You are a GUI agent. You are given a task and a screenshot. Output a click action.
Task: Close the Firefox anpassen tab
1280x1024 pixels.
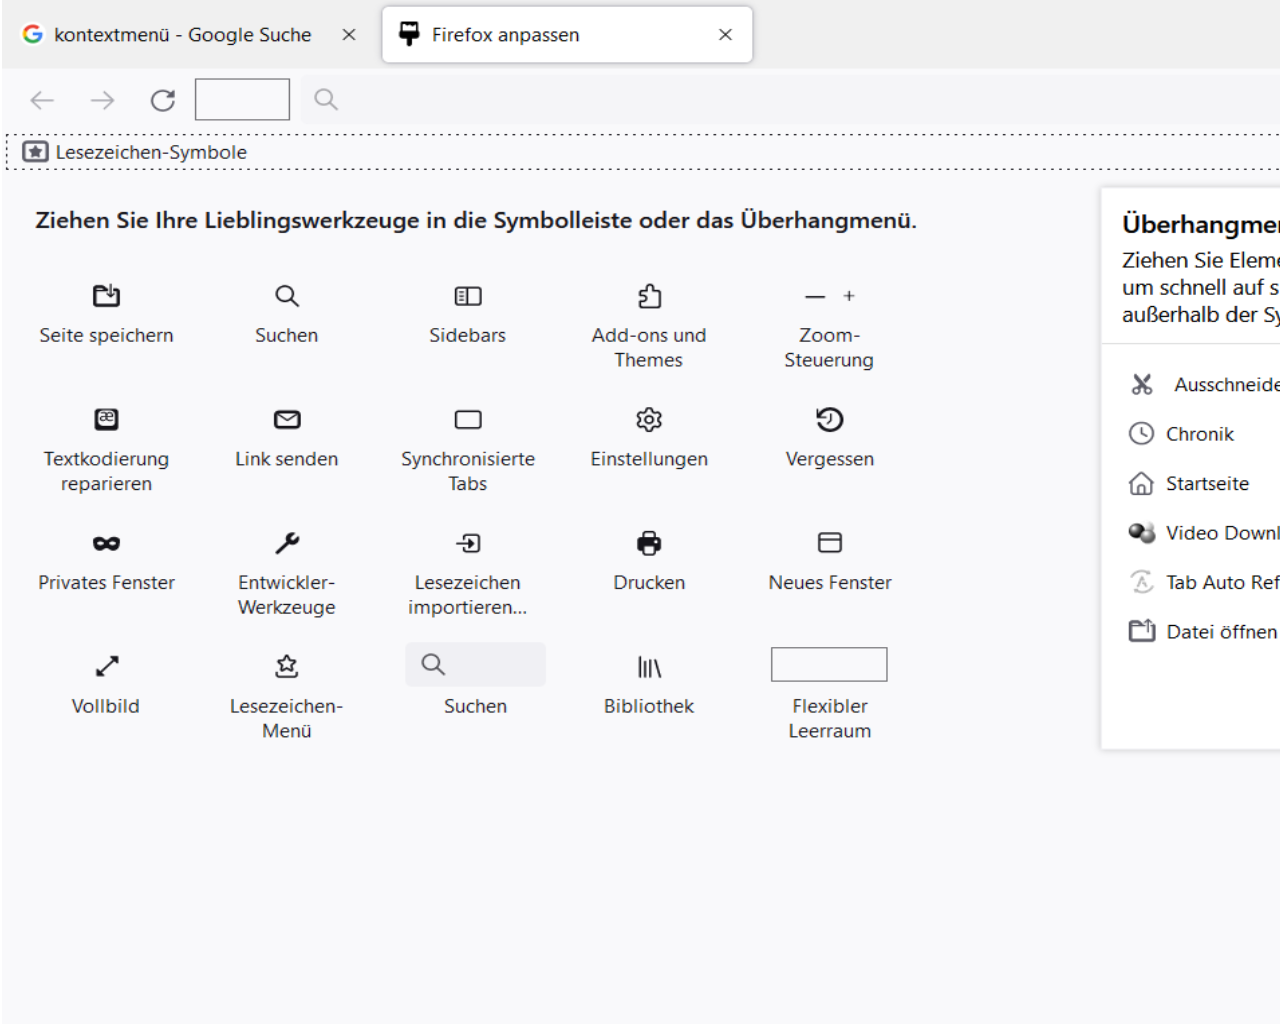(725, 35)
